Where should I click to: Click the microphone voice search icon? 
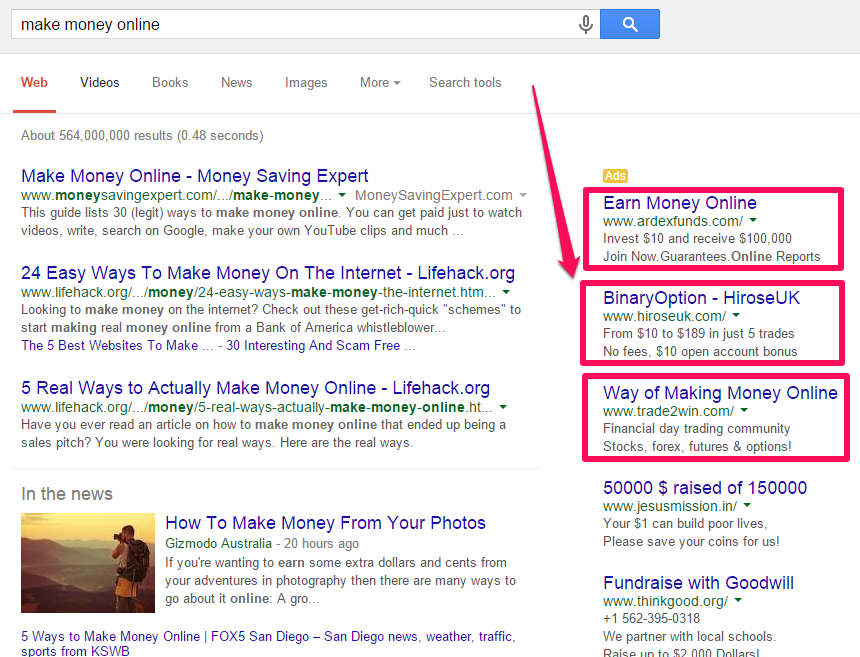[x=586, y=24]
